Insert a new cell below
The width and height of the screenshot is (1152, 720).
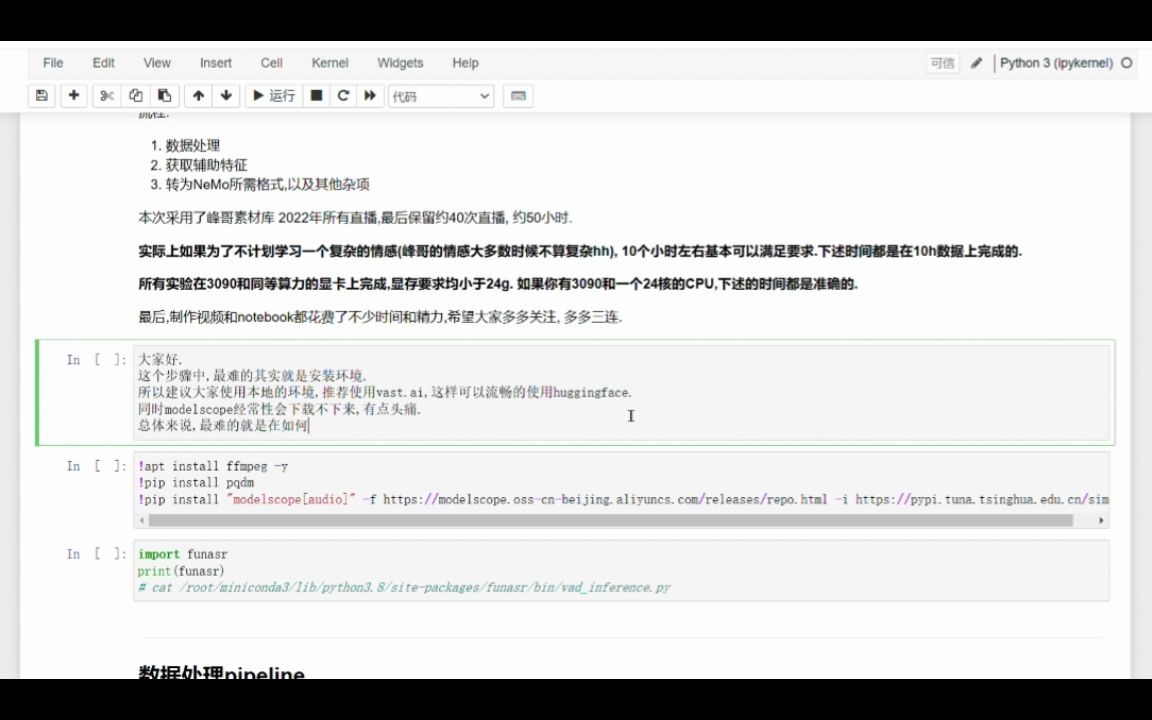[74, 95]
